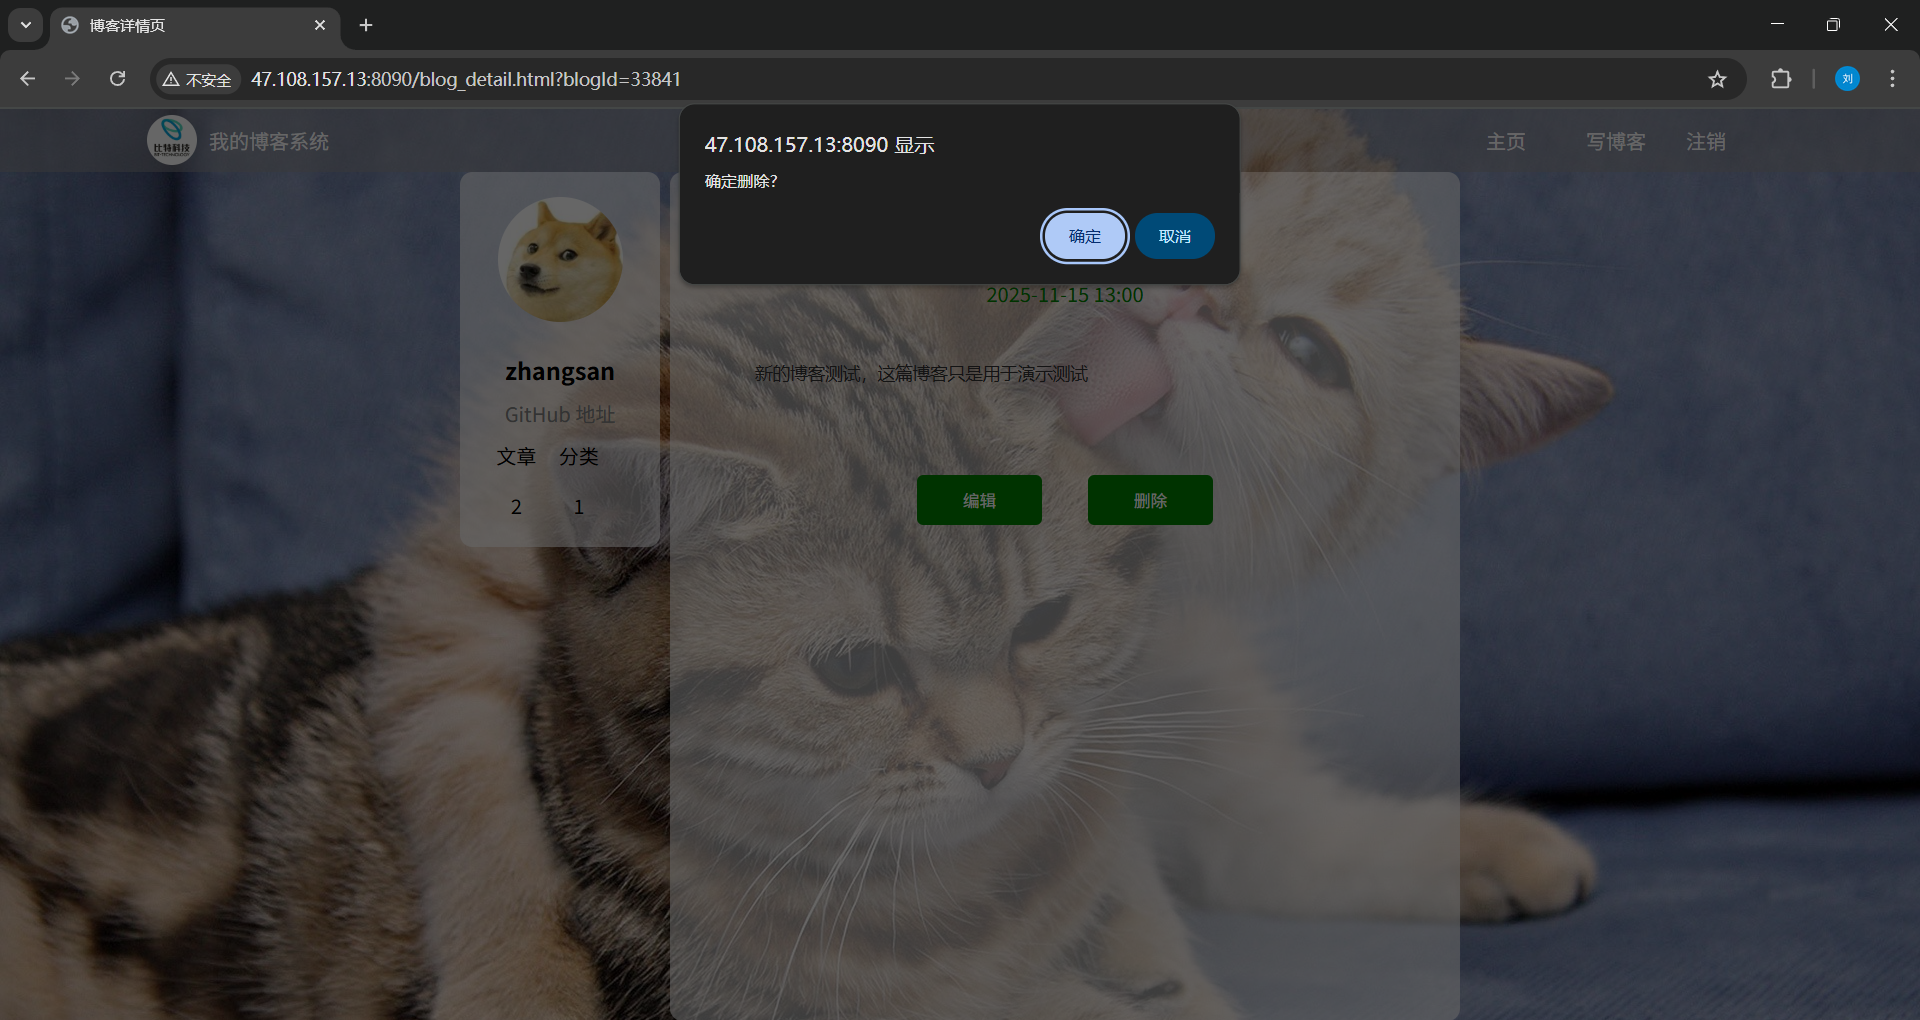Reload the page with the refresh icon

(x=117, y=79)
